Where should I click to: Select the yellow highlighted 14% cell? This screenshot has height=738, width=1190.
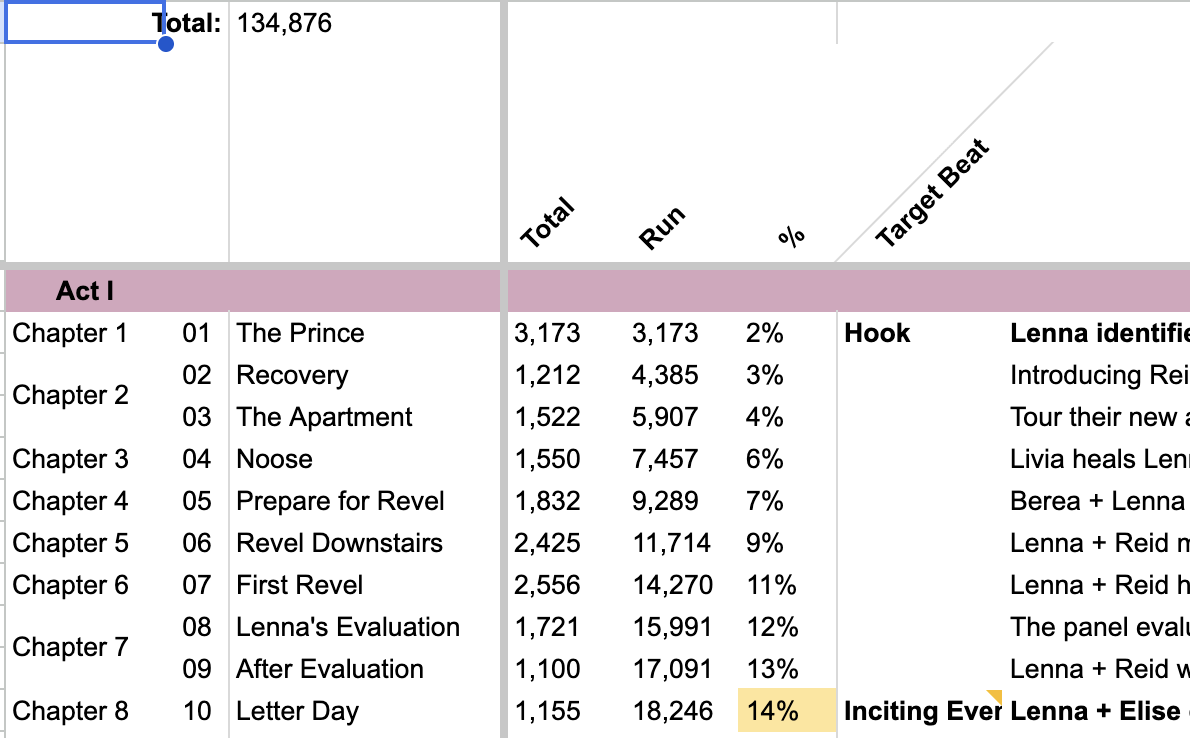(x=786, y=711)
